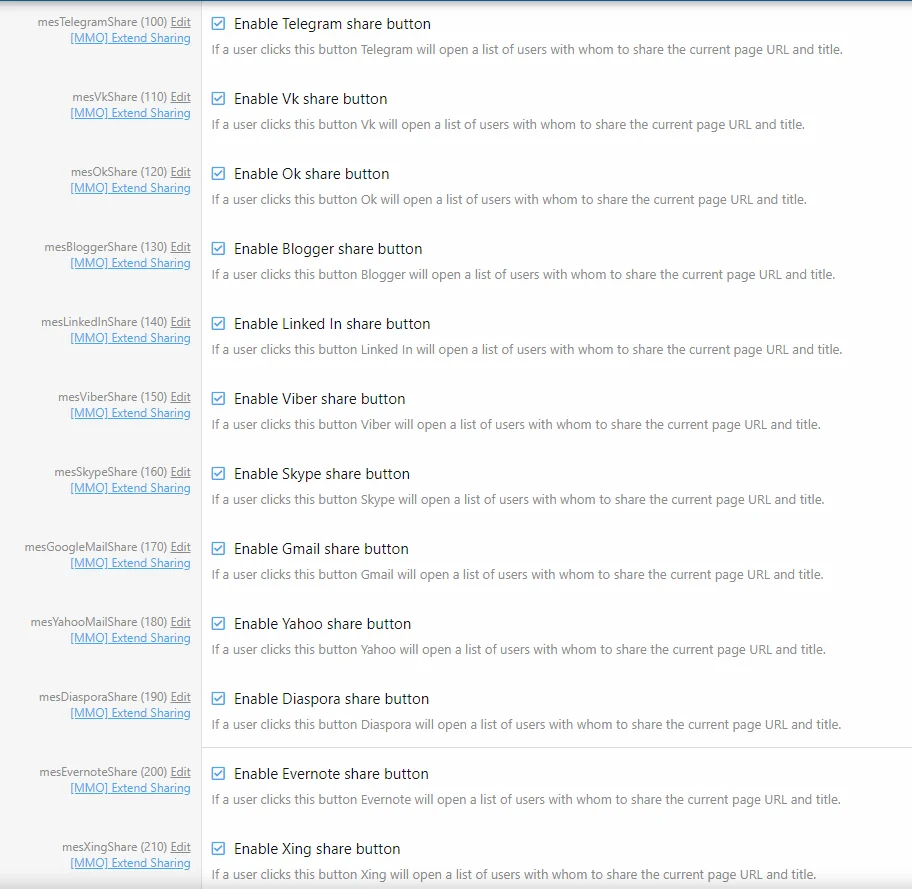The width and height of the screenshot is (912, 889).
Task: Open Edit link for mesTelegramShare
Action: (180, 22)
